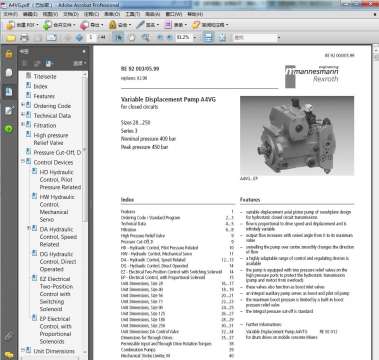Collapse Control Devices bookmark

coord(23,161)
